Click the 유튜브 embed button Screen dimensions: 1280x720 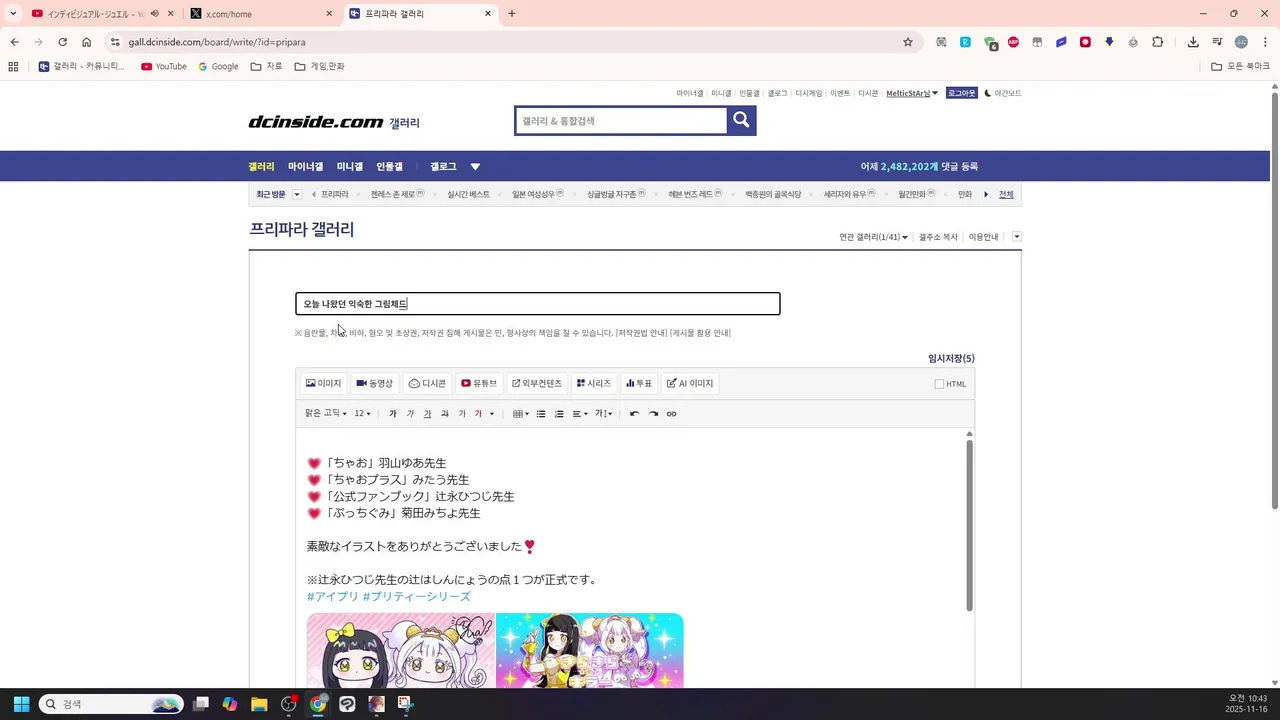[479, 383]
